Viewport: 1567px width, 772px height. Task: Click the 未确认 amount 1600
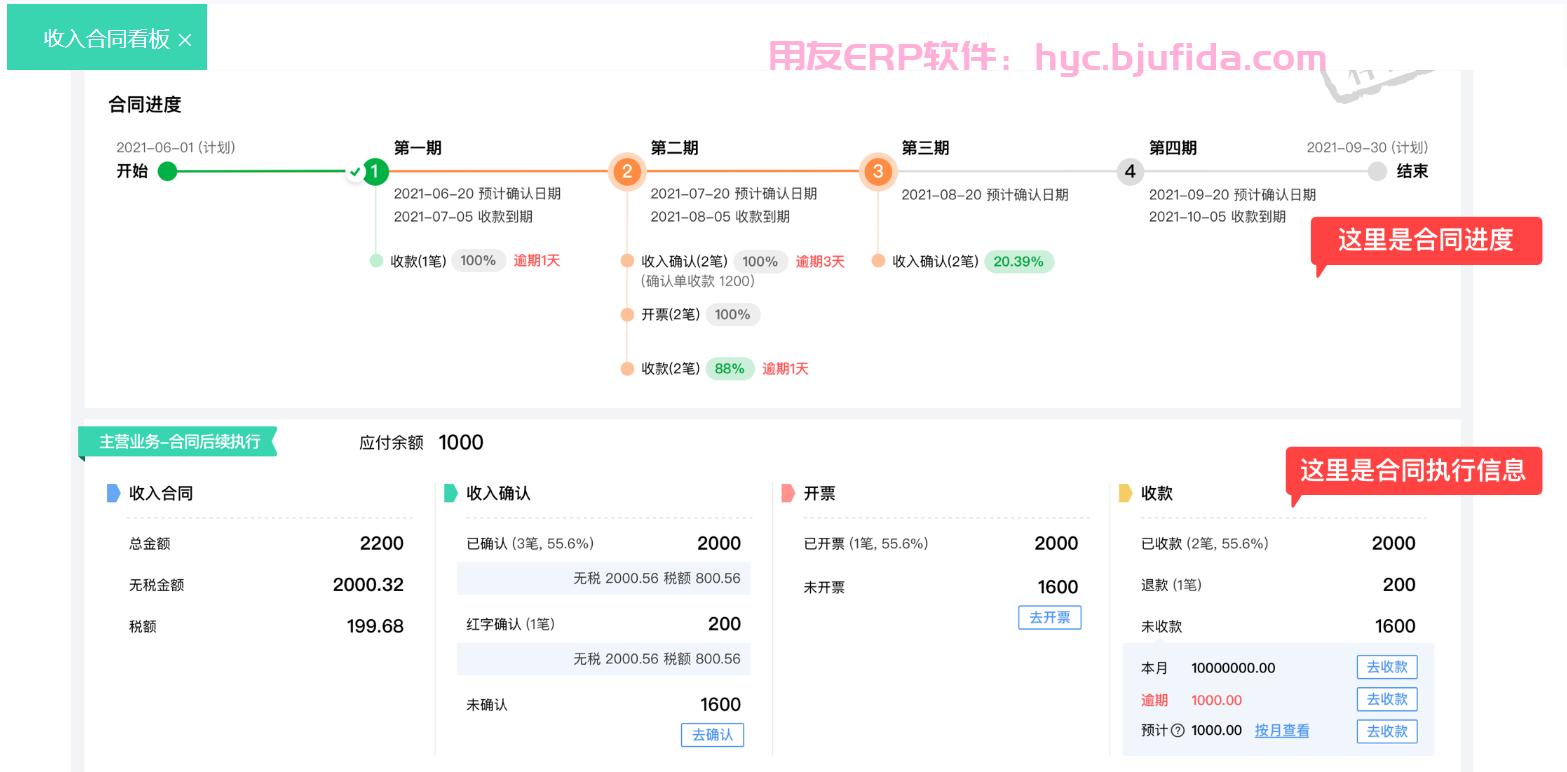click(720, 705)
